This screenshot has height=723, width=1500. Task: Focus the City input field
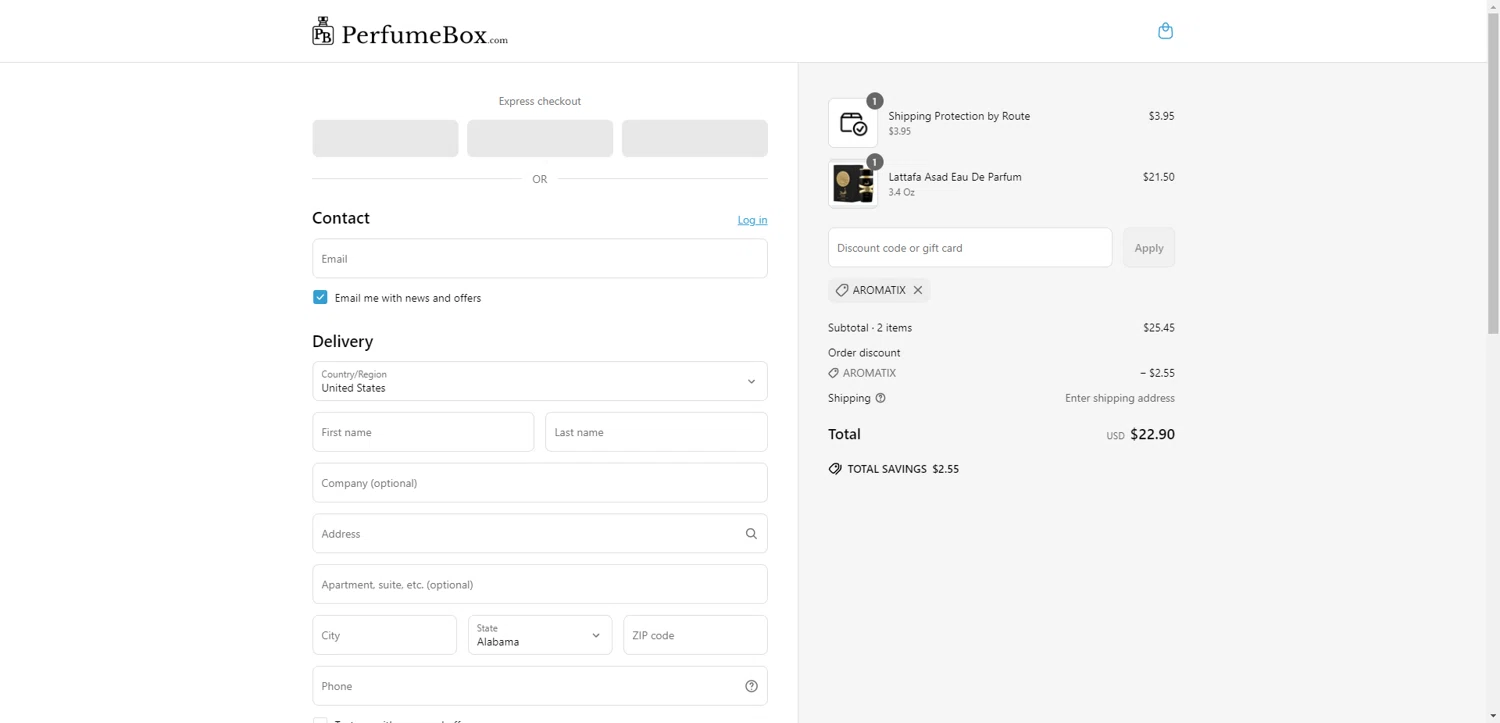click(x=384, y=635)
